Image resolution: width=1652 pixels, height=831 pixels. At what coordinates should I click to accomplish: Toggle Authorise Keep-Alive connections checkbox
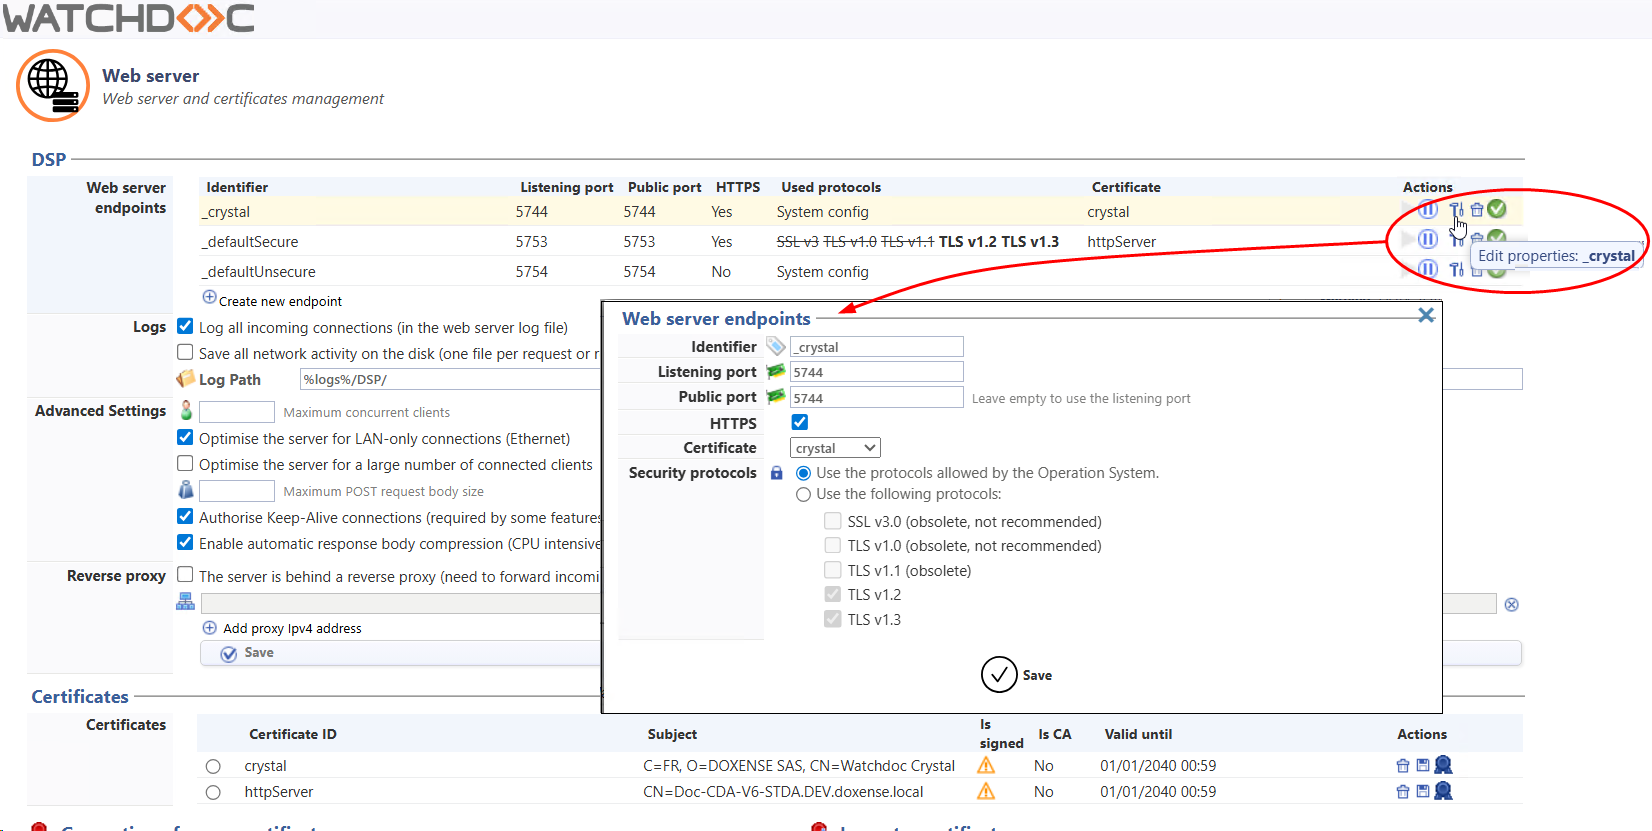pyautogui.click(x=185, y=516)
